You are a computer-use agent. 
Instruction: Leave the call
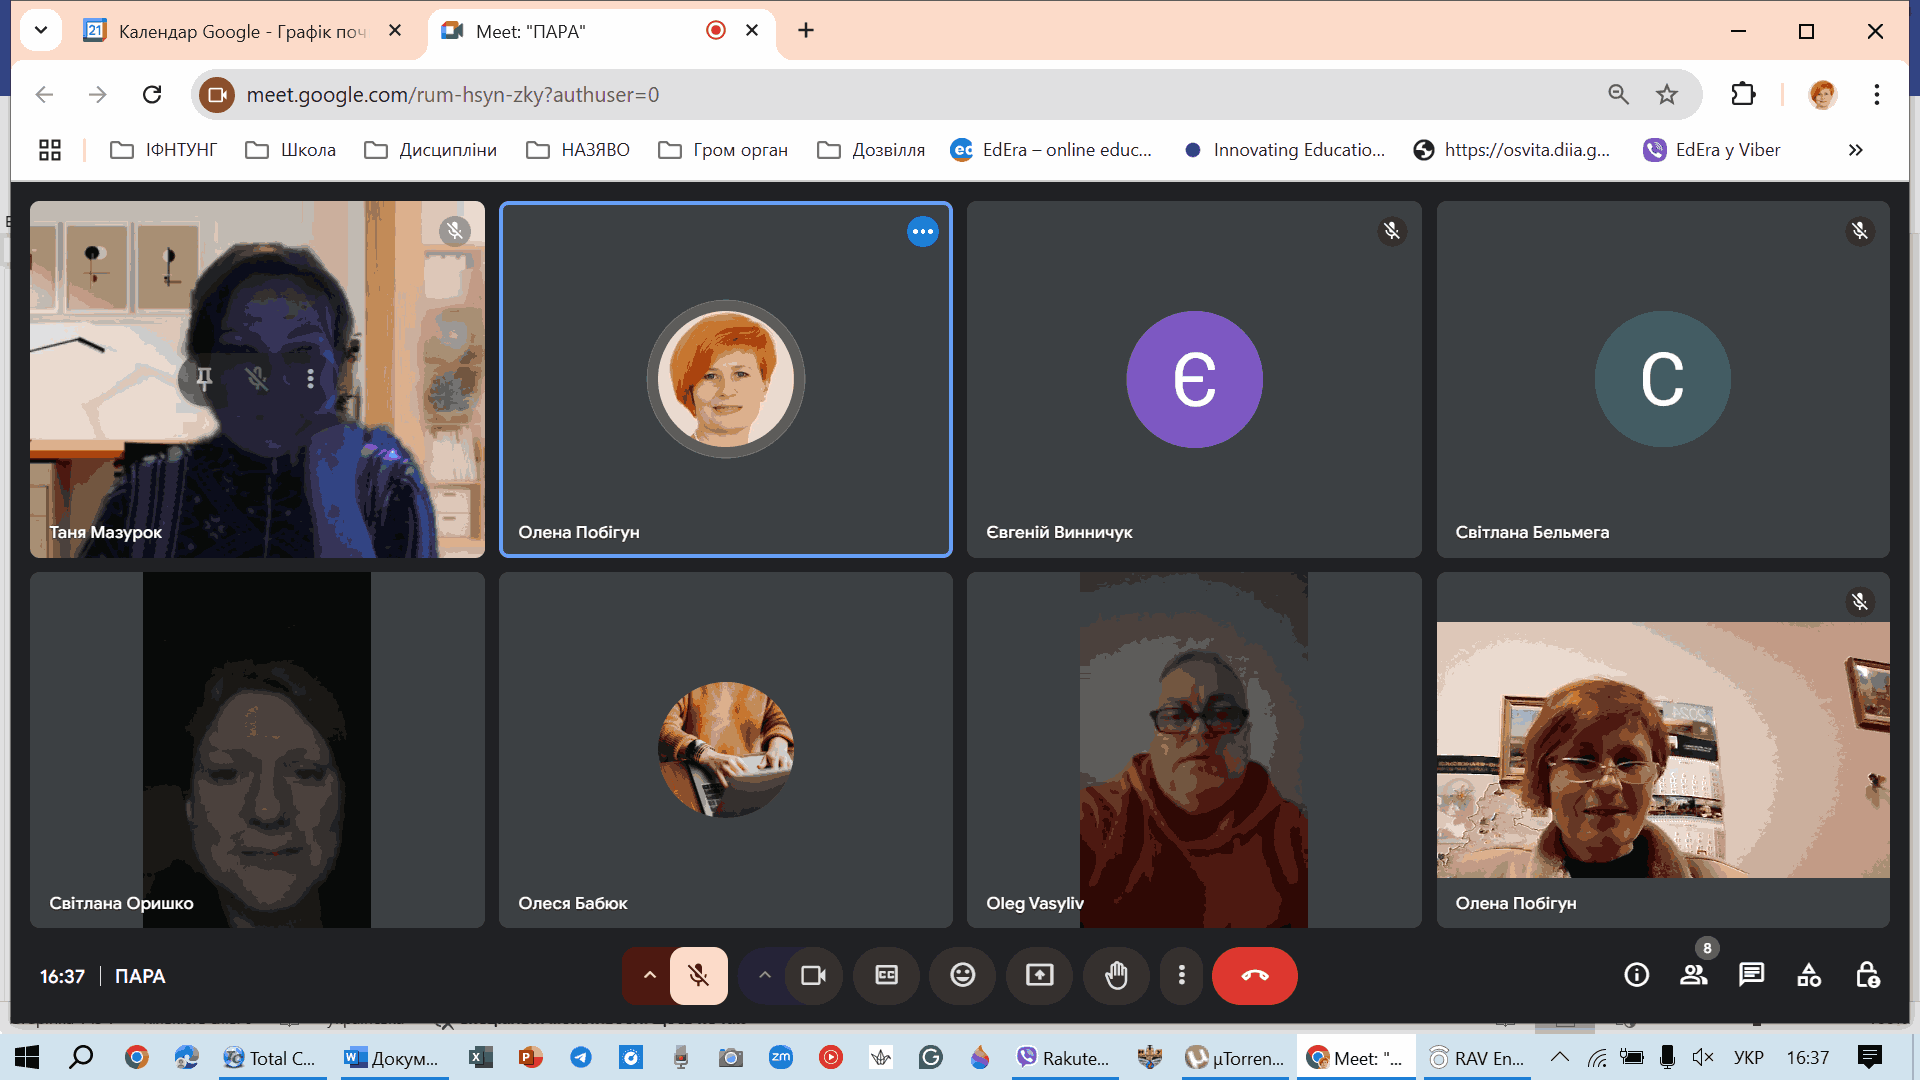click(x=1254, y=975)
